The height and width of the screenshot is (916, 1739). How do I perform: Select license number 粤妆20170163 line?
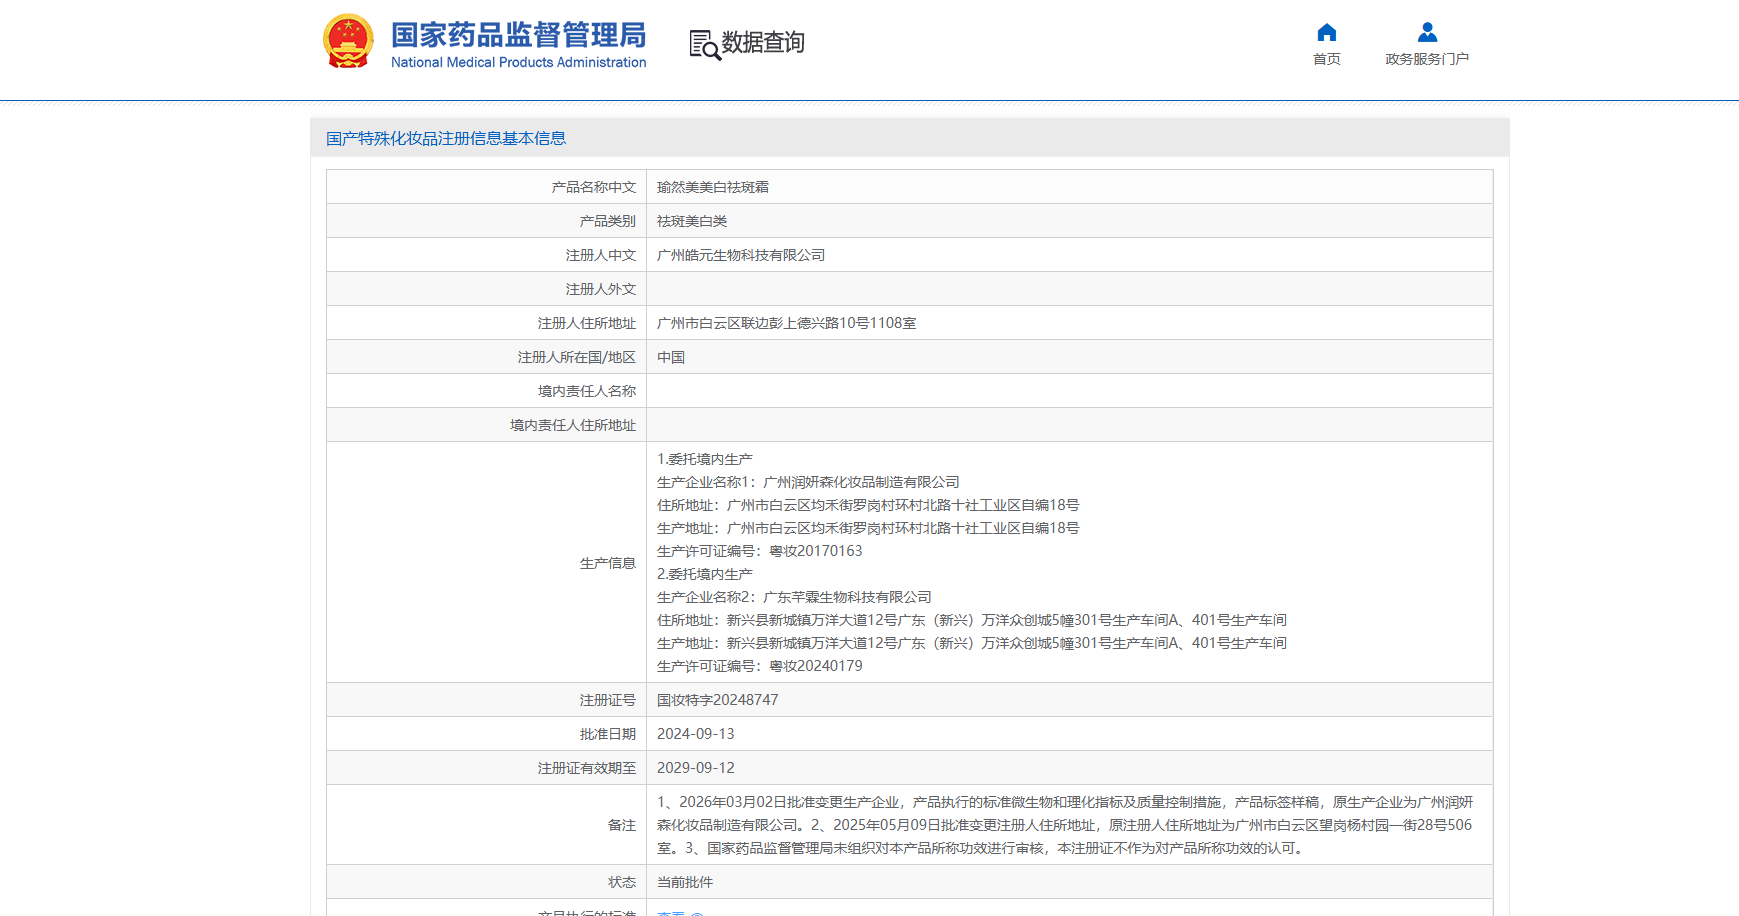click(759, 551)
